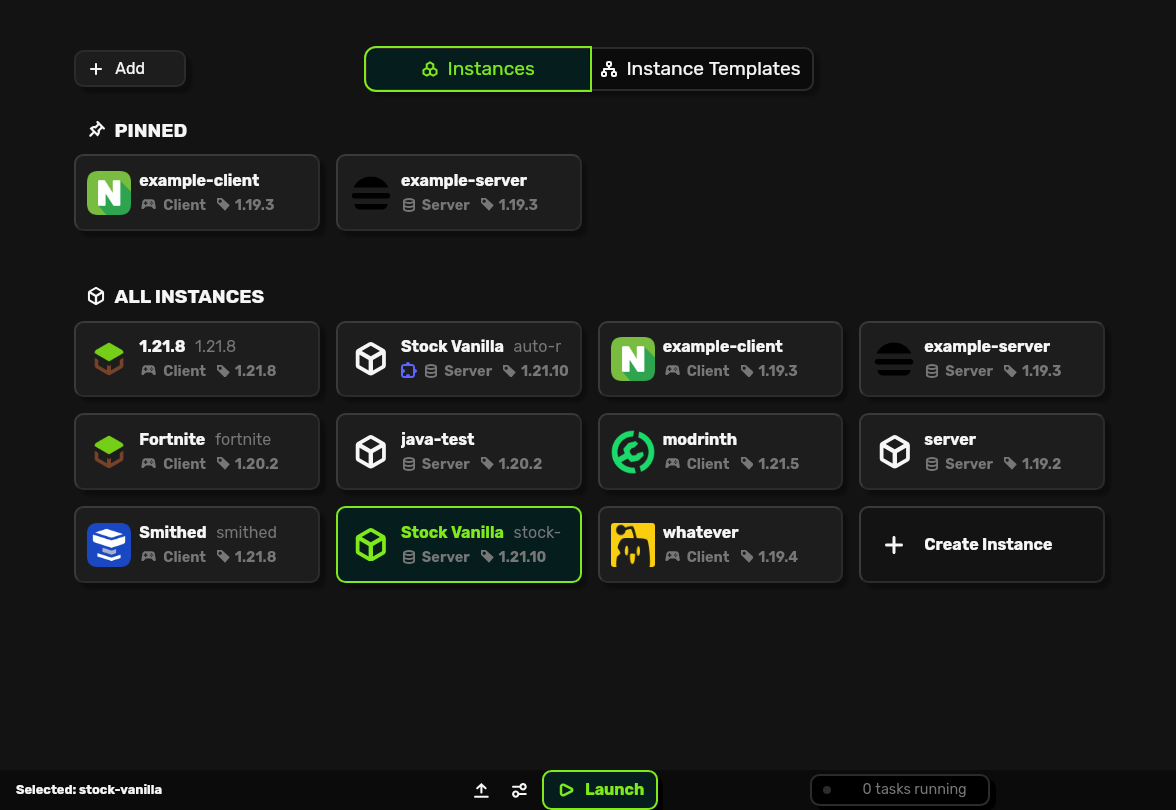Click the yellow creature icon on whatever instance
This screenshot has width=1176, height=810.
click(x=632, y=544)
